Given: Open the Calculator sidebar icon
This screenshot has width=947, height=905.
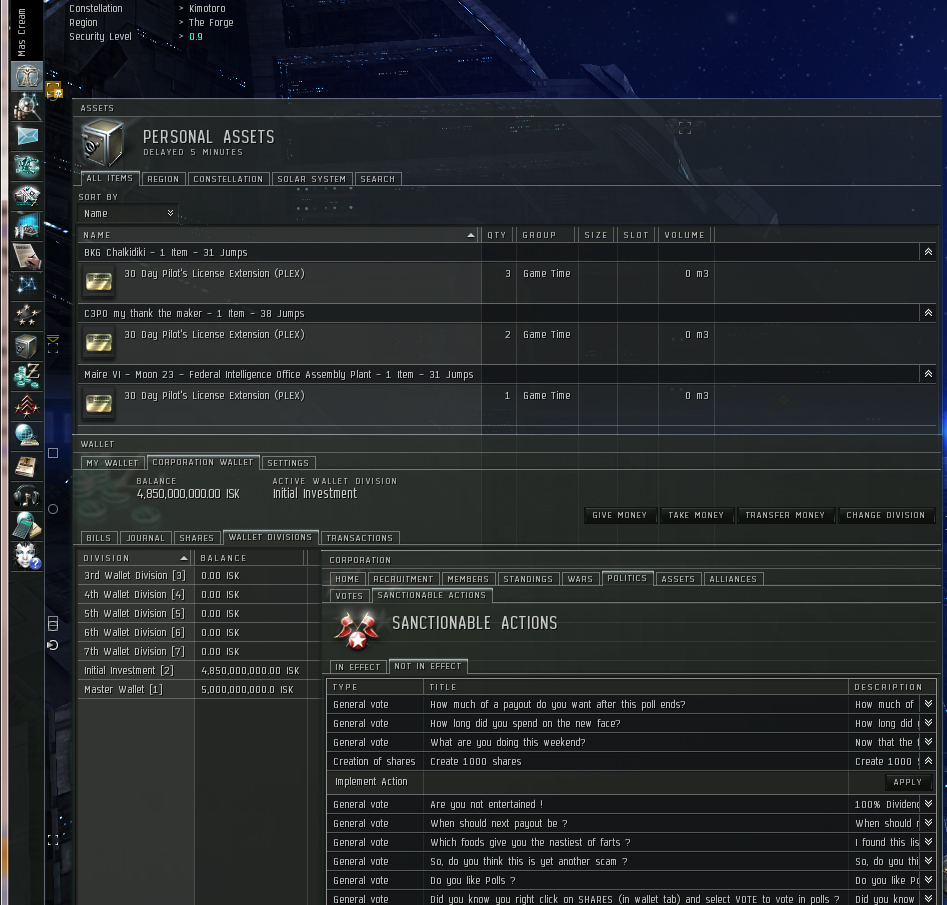Looking at the screenshot, I should tap(27, 526).
